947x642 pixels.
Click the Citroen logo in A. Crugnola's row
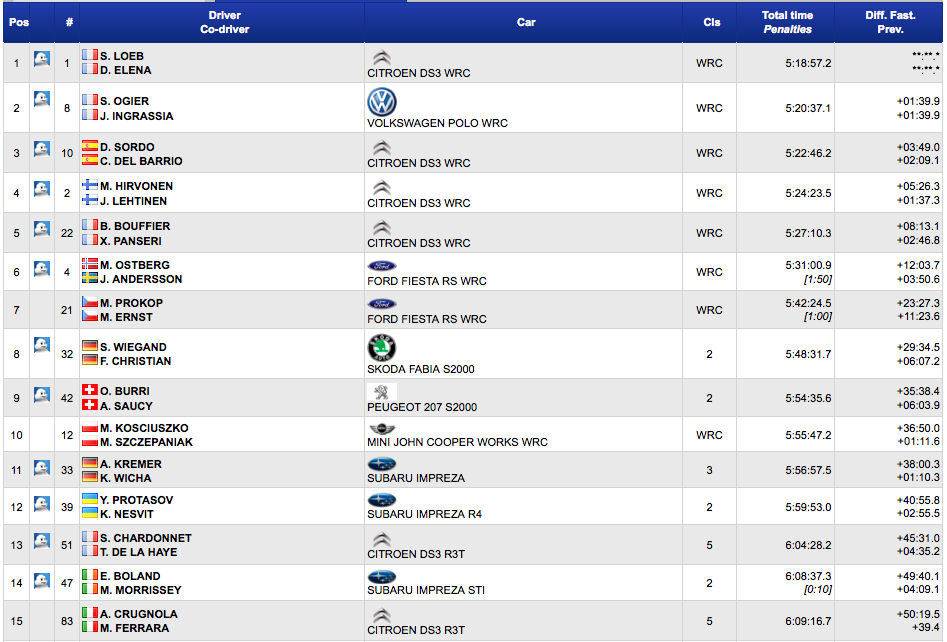tap(381, 615)
